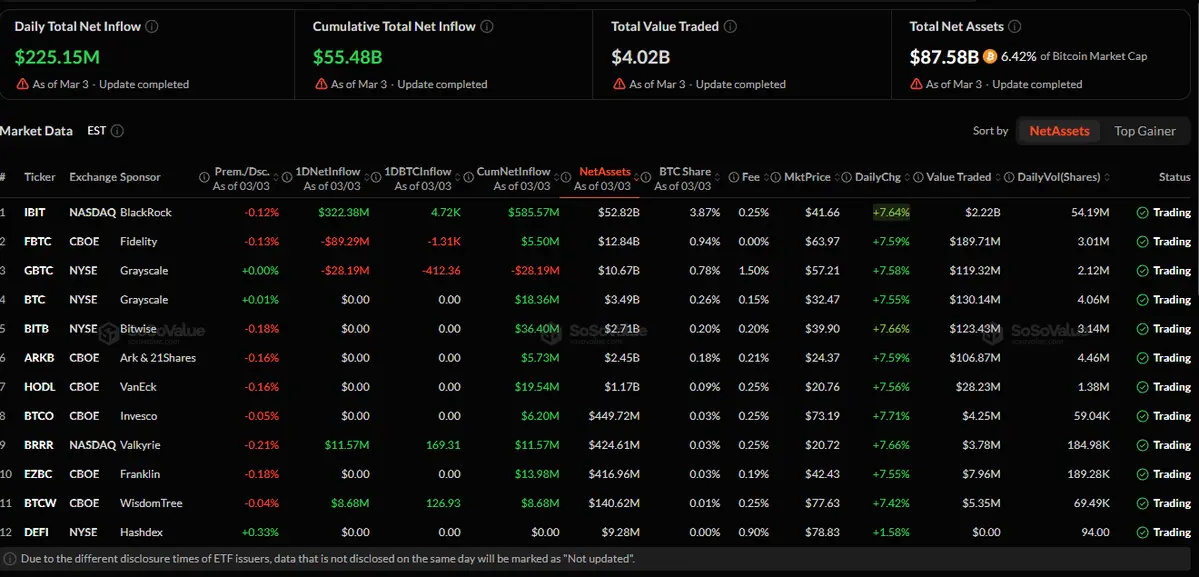Select the ARKB ticker
The image size is (1199, 577).
[39, 358]
